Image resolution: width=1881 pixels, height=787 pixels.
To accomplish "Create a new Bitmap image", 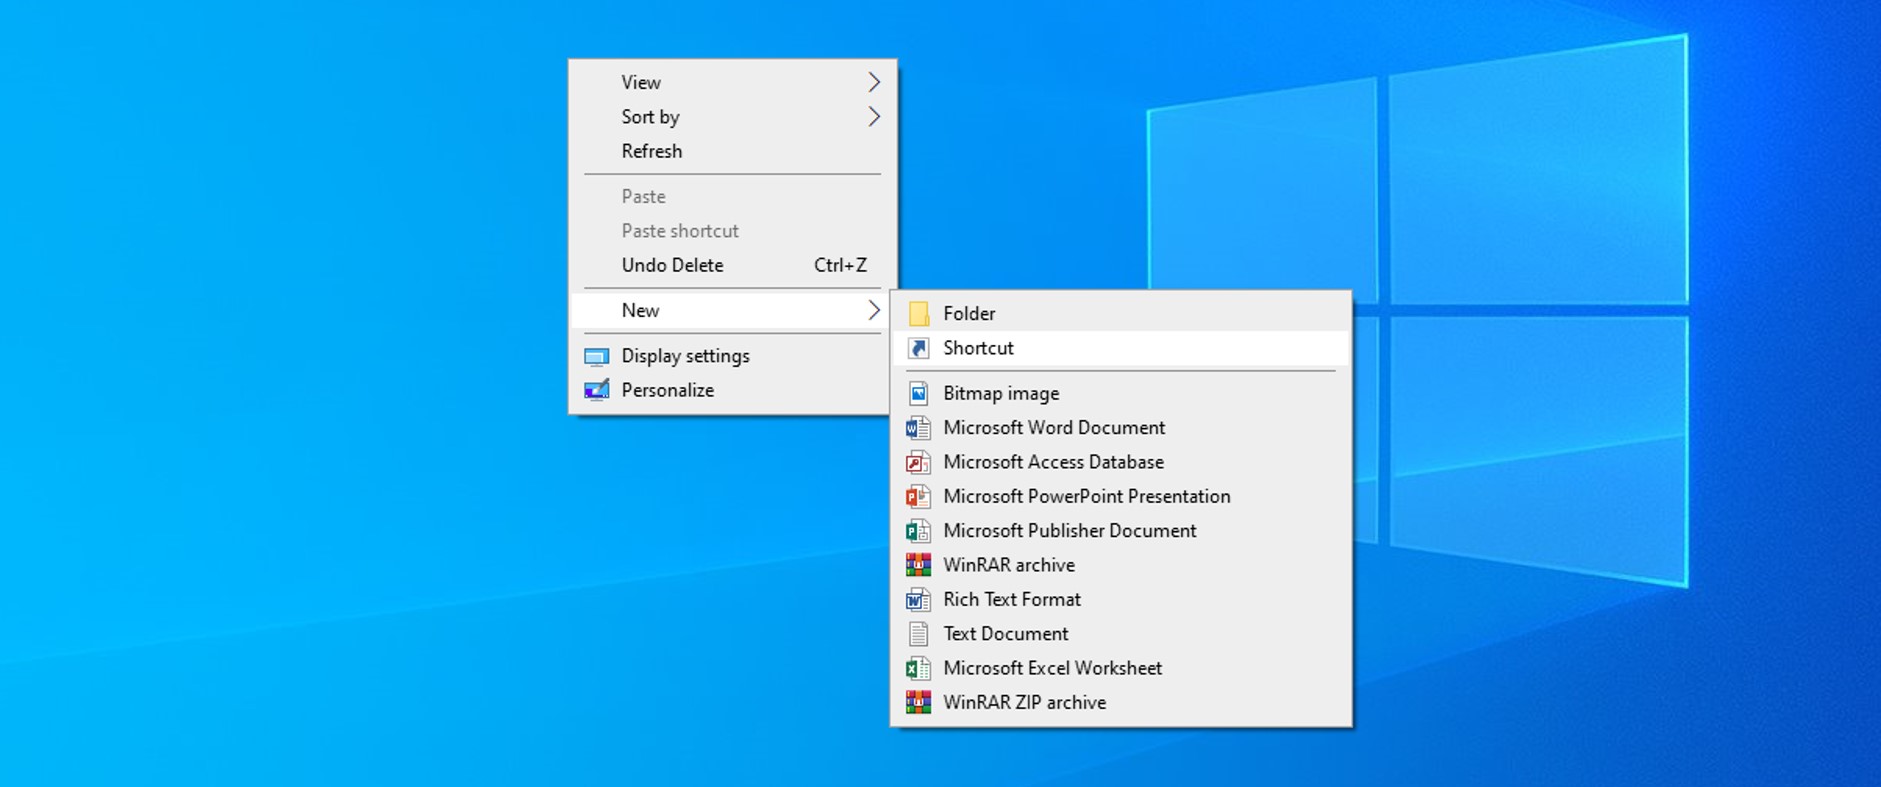I will [1121, 393].
